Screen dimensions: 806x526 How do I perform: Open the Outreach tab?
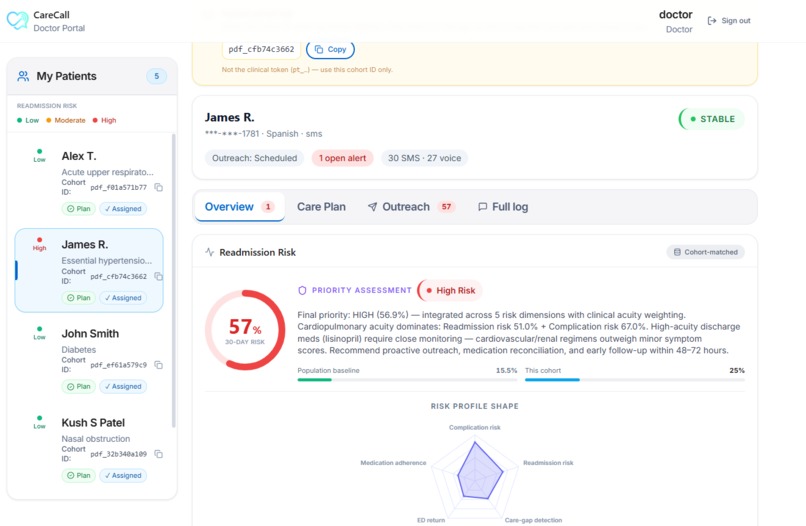(412, 207)
